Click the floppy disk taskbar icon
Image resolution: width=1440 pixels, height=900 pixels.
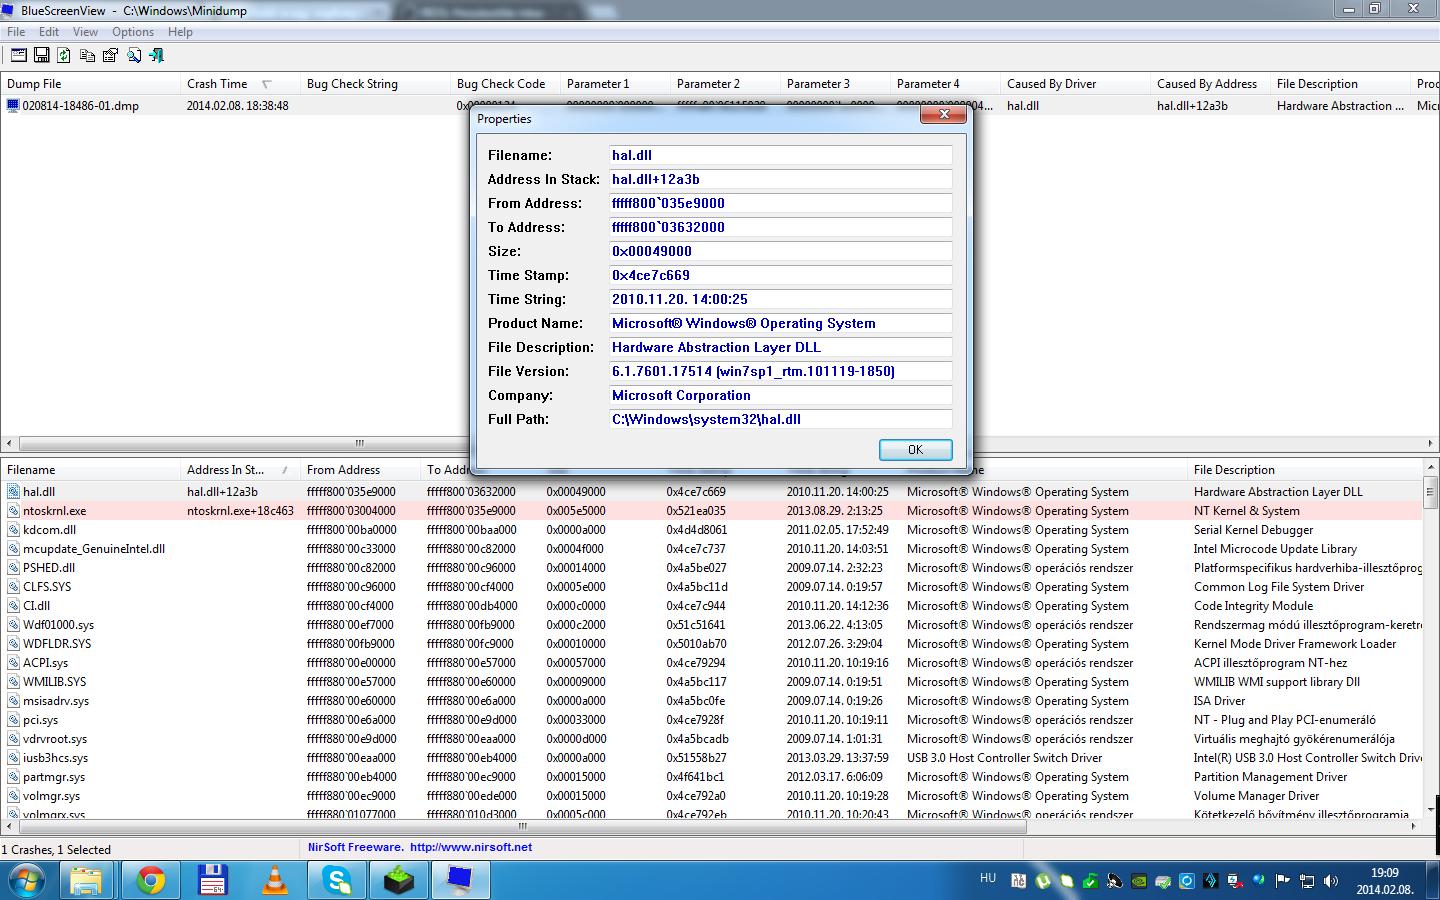213,881
